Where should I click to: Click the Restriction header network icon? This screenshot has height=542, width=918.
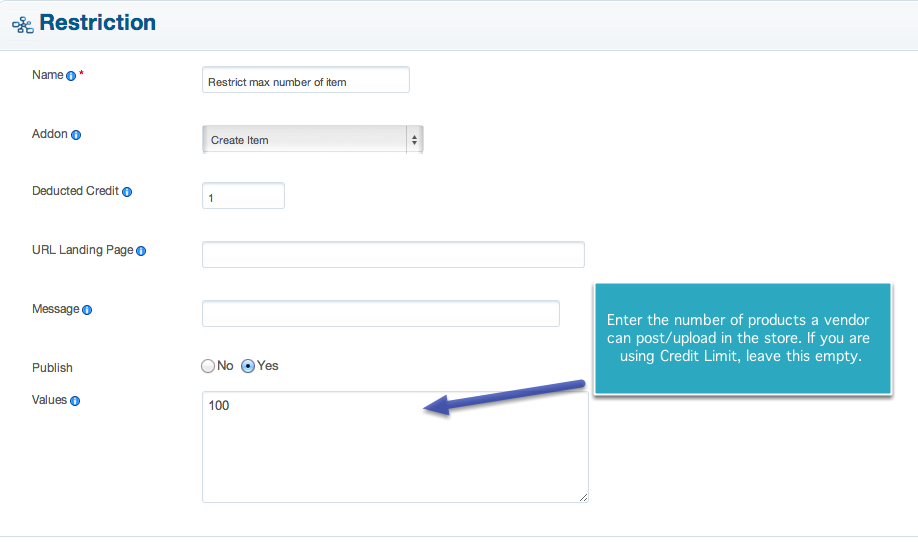click(x=23, y=25)
